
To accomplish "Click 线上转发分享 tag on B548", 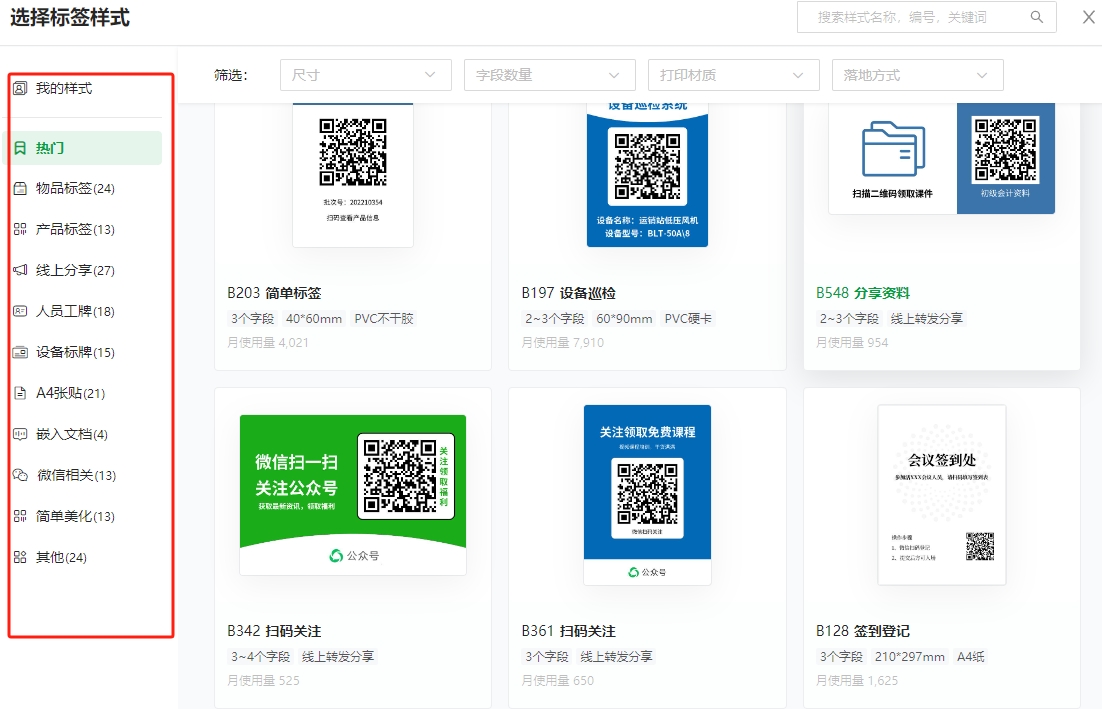I will tap(927, 318).
